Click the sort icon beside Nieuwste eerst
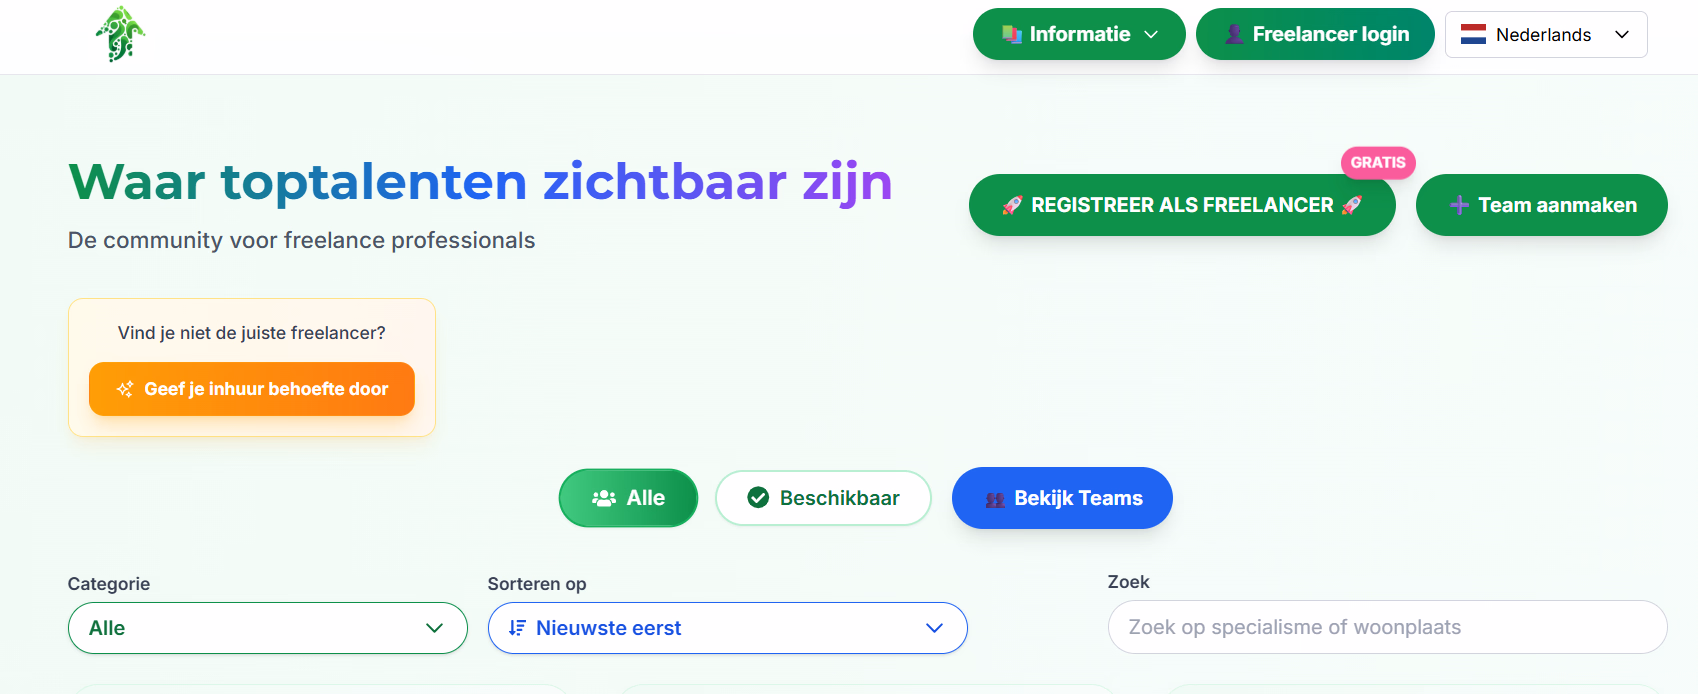This screenshot has width=1698, height=694. coord(517,628)
